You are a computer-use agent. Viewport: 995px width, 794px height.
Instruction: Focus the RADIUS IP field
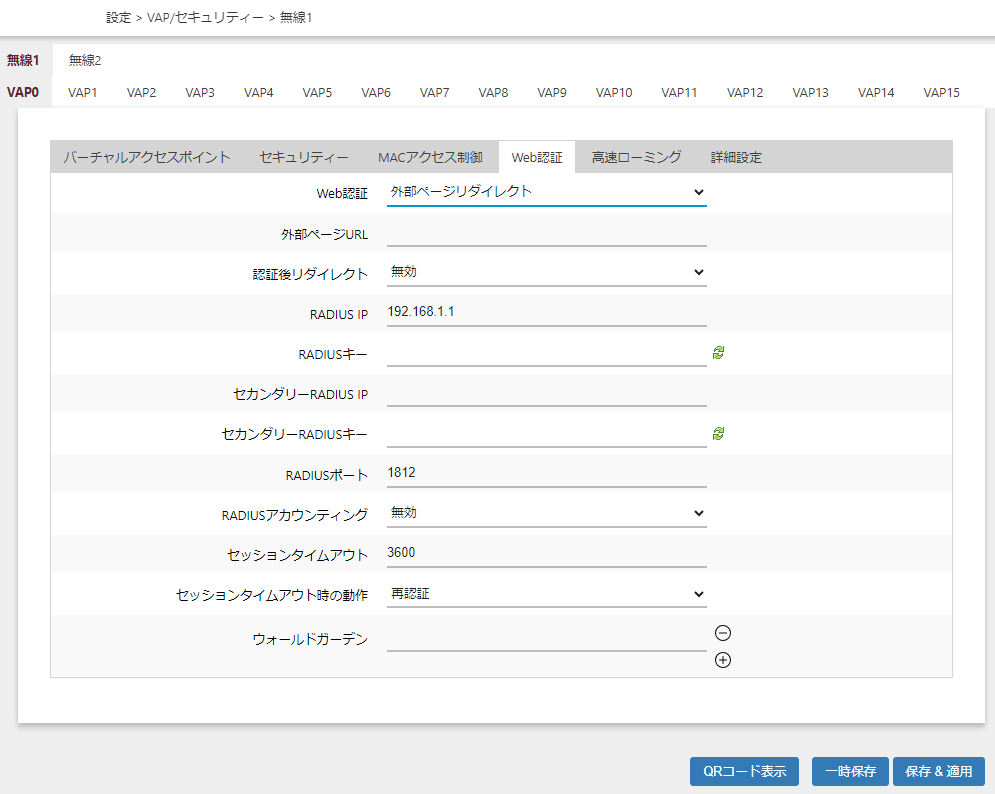click(x=546, y=313)
